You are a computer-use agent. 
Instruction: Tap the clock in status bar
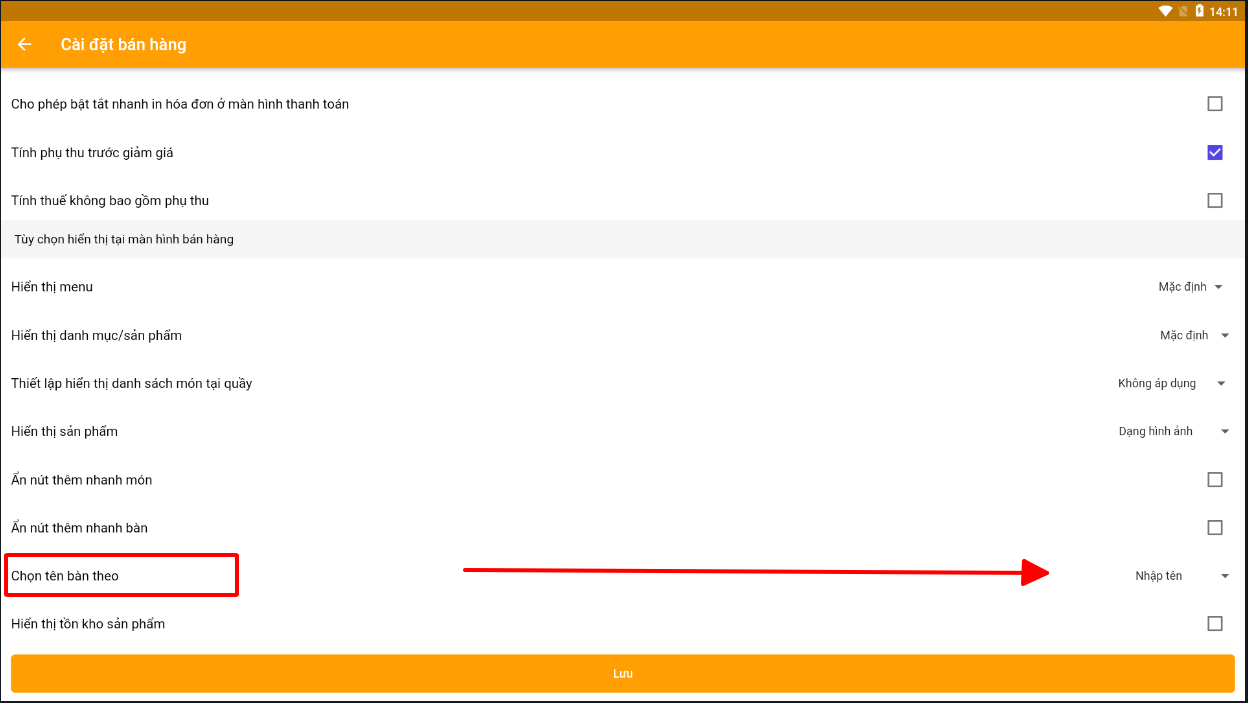tap(1223, 11)
